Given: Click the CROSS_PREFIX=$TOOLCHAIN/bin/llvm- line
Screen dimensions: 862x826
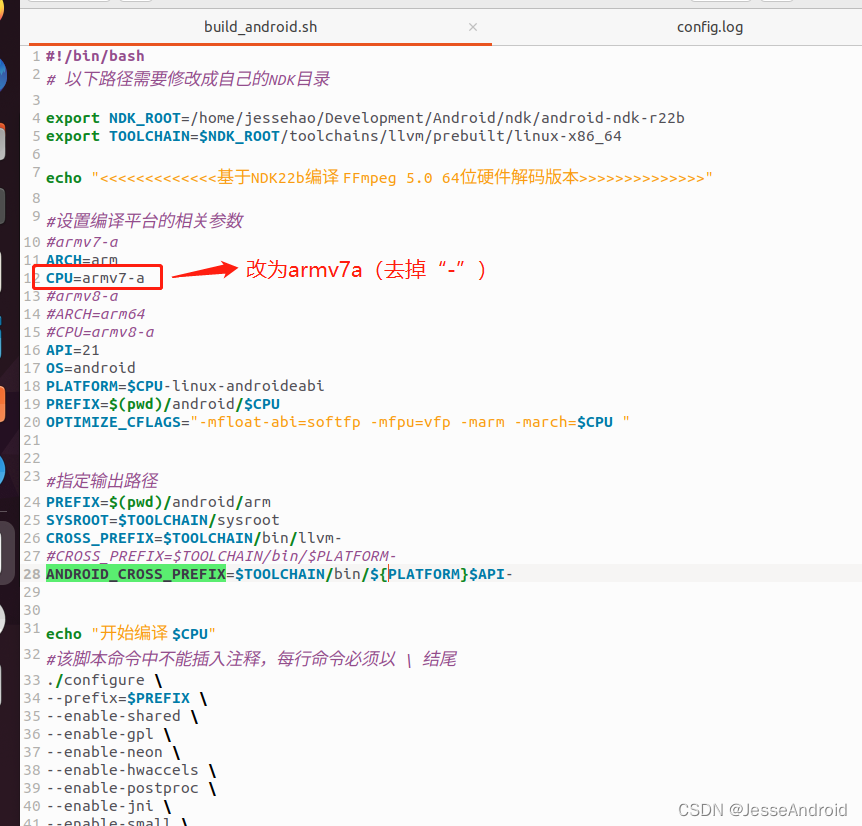Looking at the screenshot, I should point(194,539).
